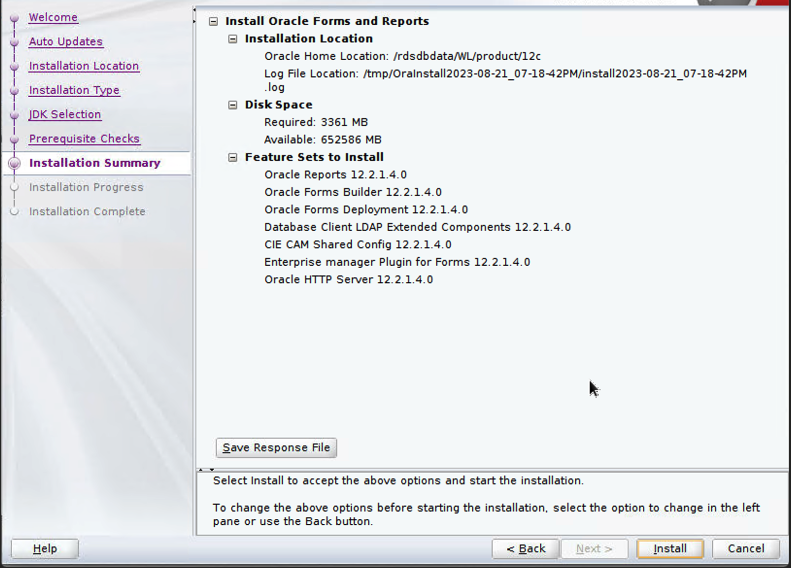Collapse Install Oracle Forms and Reports node
791x568 pixels.
pos(213,21)
